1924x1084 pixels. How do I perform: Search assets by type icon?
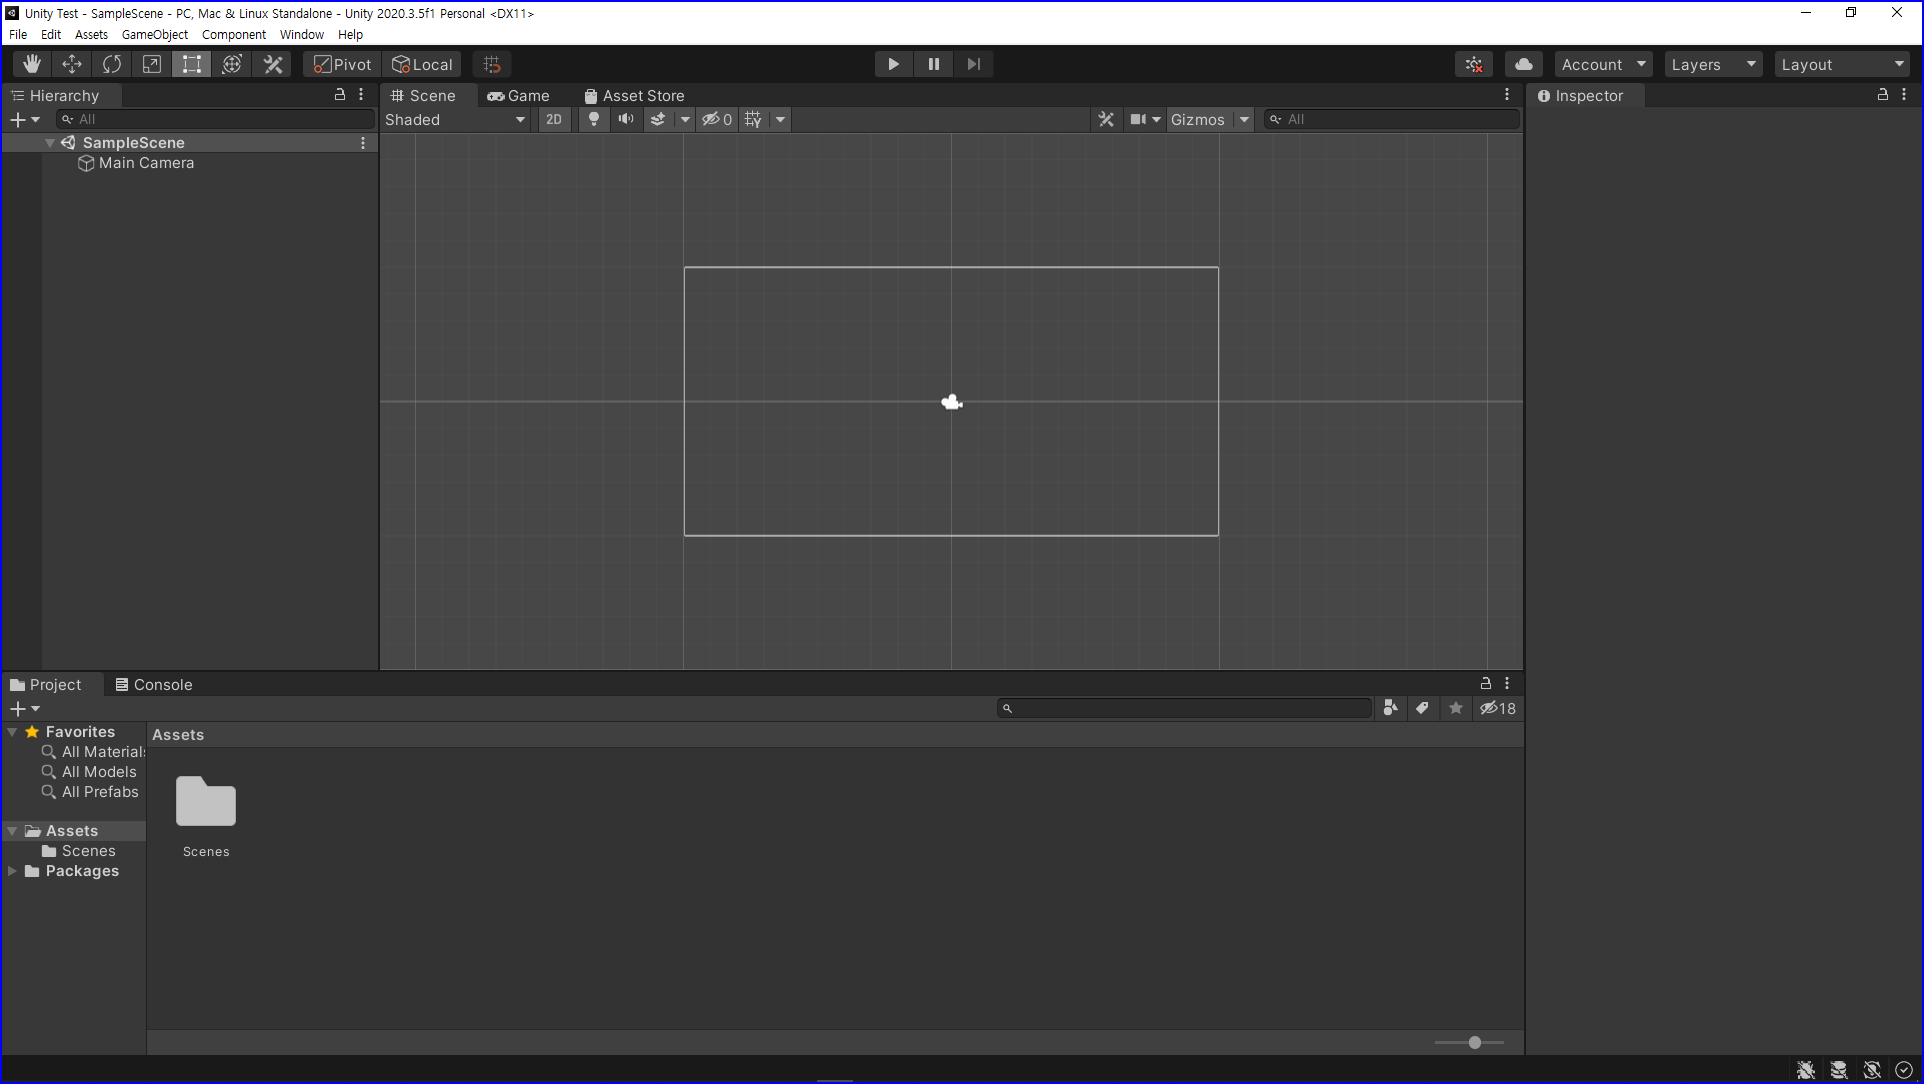[x=1390, y=708]
